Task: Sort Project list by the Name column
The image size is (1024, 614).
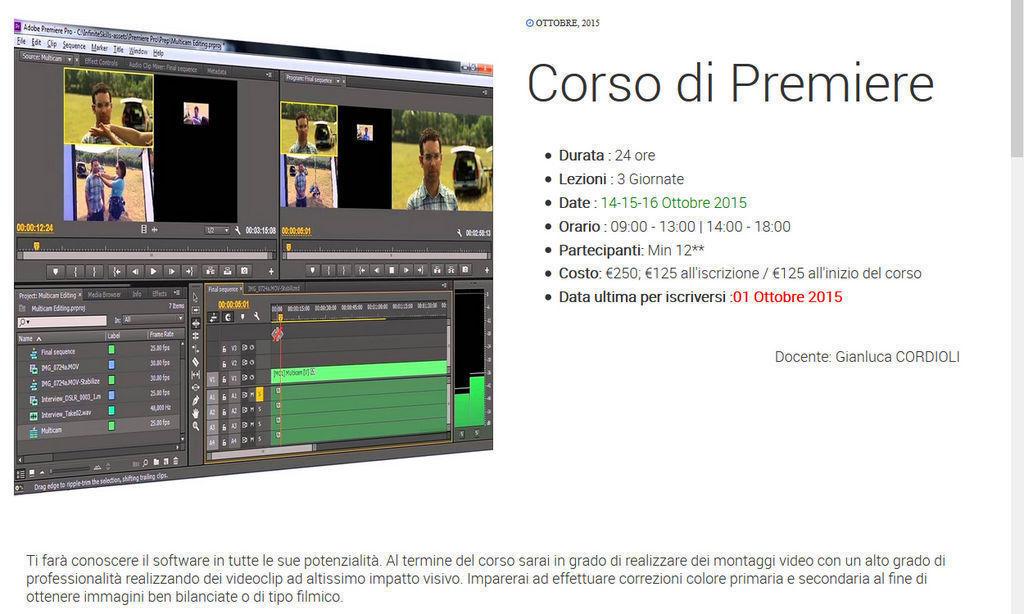Action: pos(30,338)
